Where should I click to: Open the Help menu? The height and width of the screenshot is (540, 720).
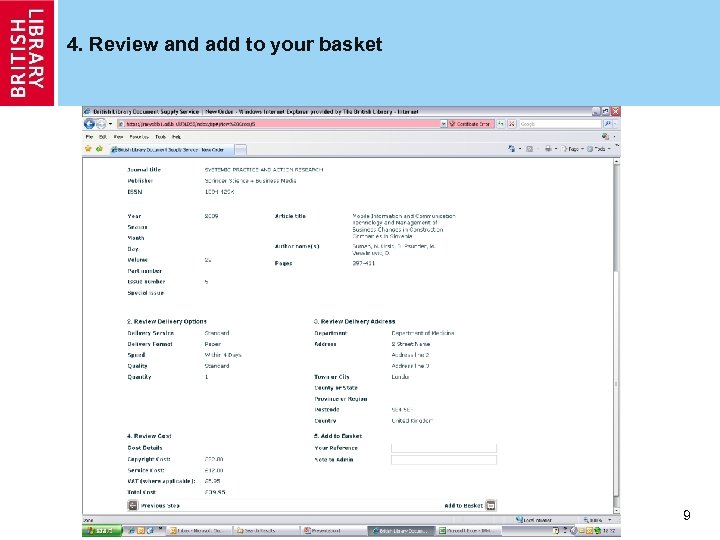pos(176,137)
